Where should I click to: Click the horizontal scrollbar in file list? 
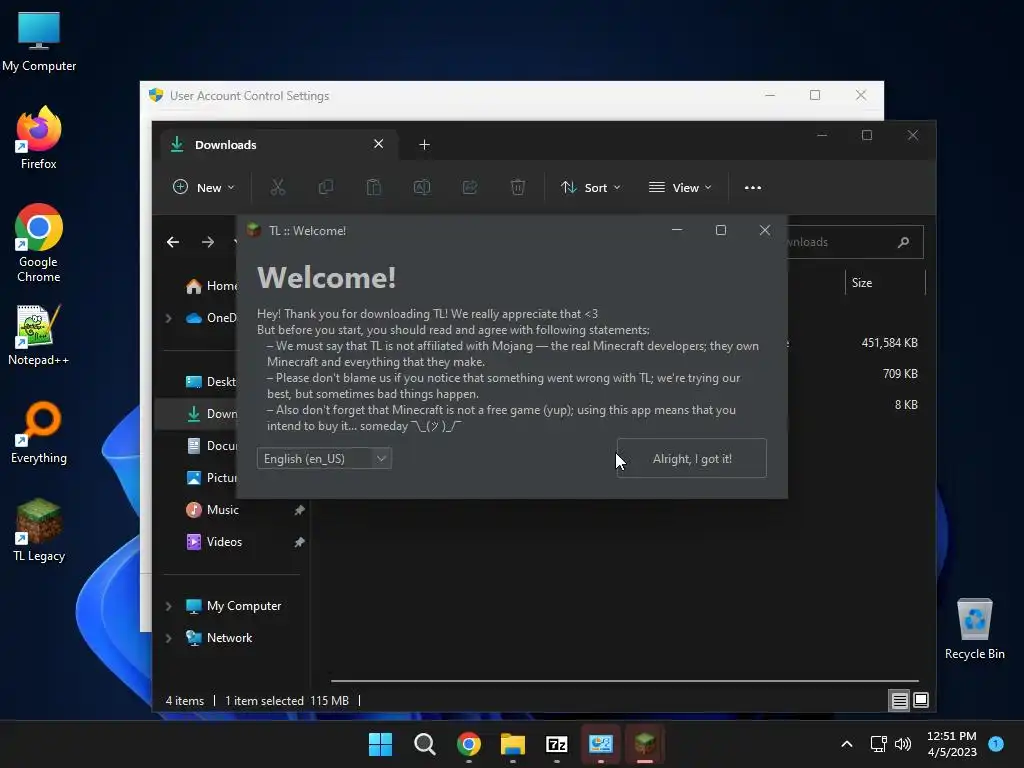click(624, 680)
